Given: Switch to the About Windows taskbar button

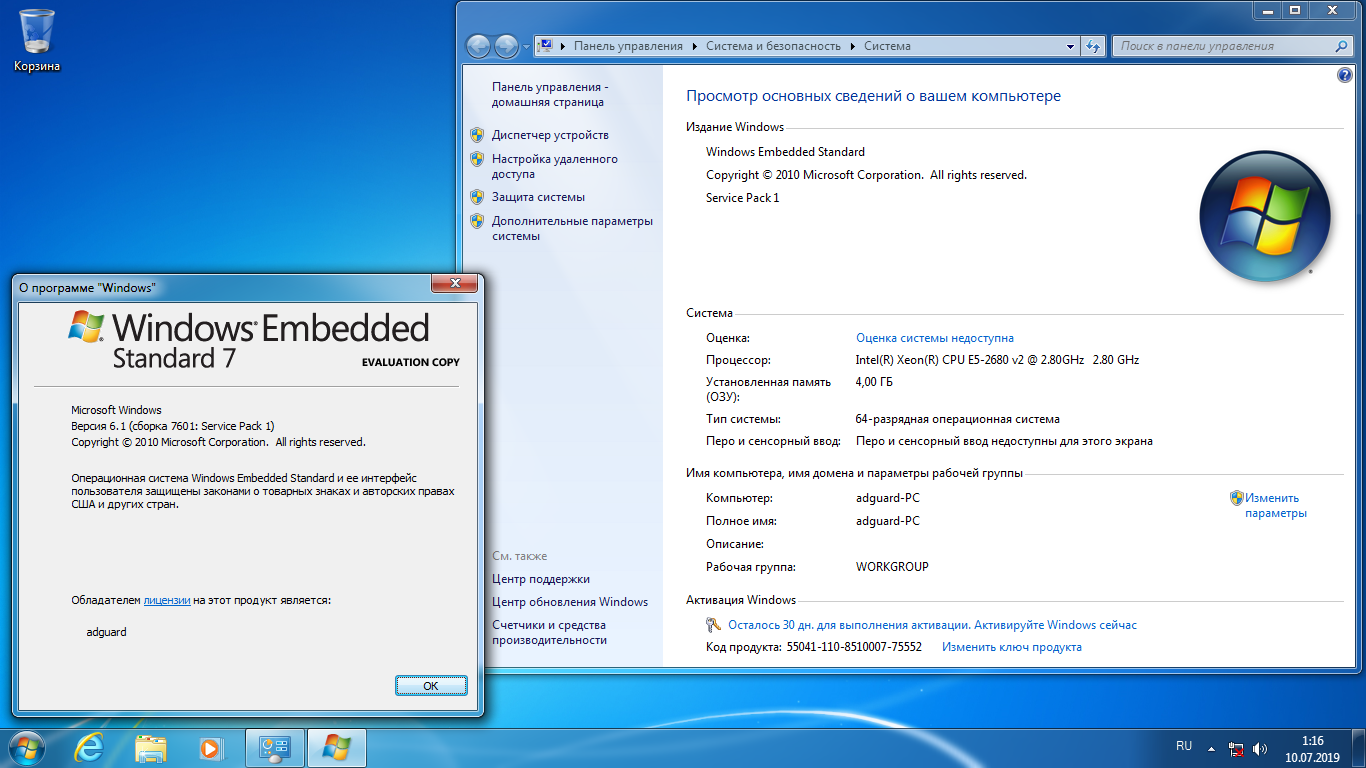Looking at the screenshot, I should pyautogui.click(x=337, y=747).
